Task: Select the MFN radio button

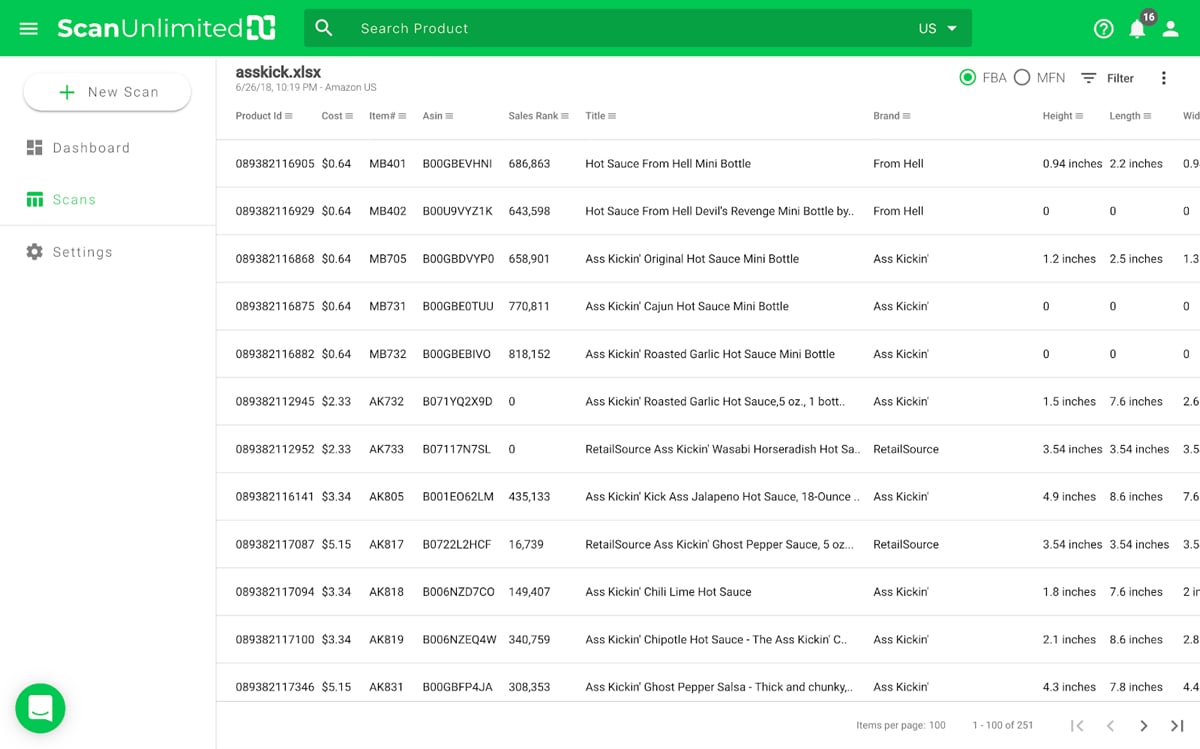Action: 1022,77
